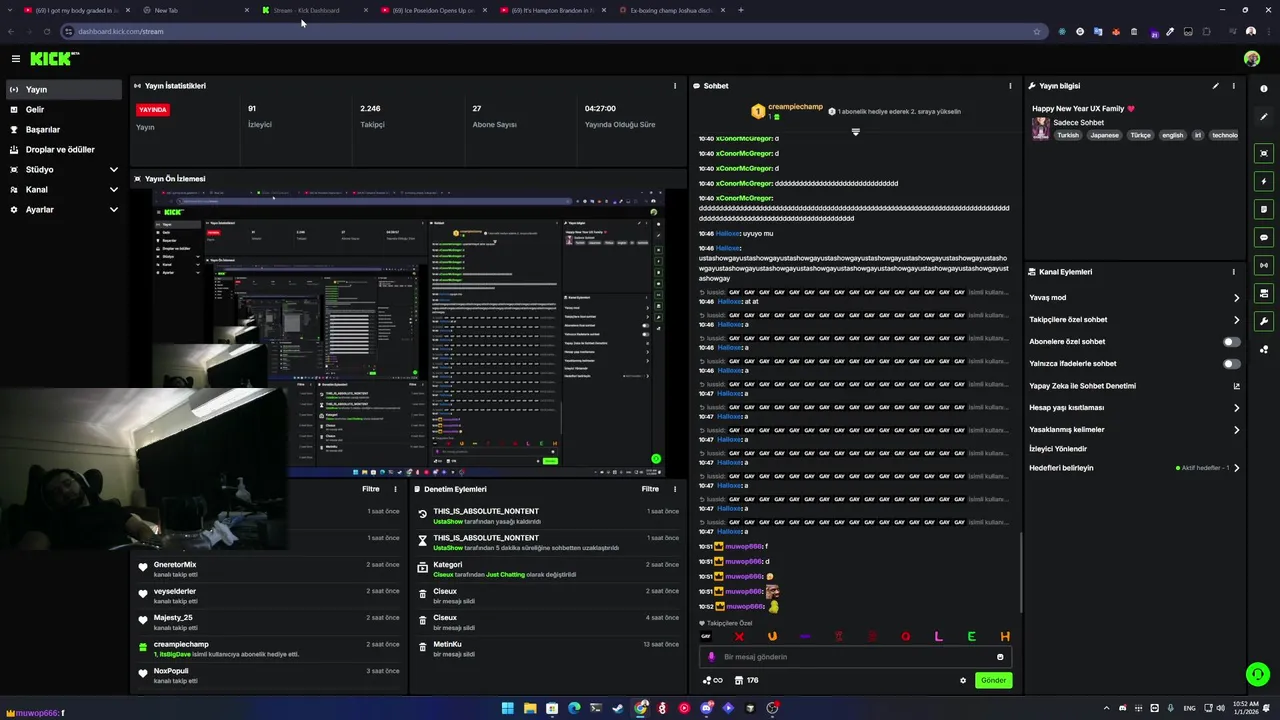Click İzleyici Yönlendir

1058,449
